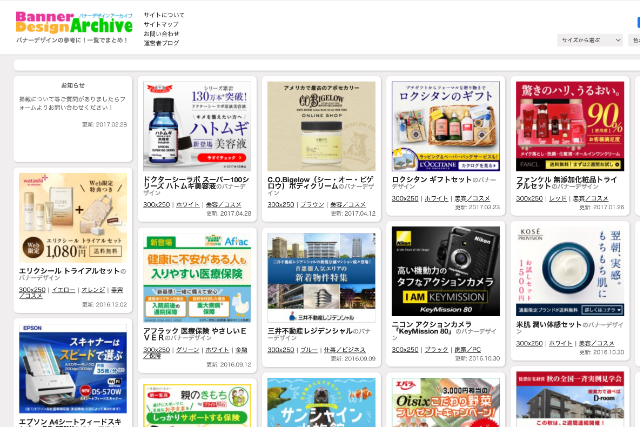Click 300x250 tag under ニコン card
Image resolution: width=640 pixels, height=427 pixels.
405,349
